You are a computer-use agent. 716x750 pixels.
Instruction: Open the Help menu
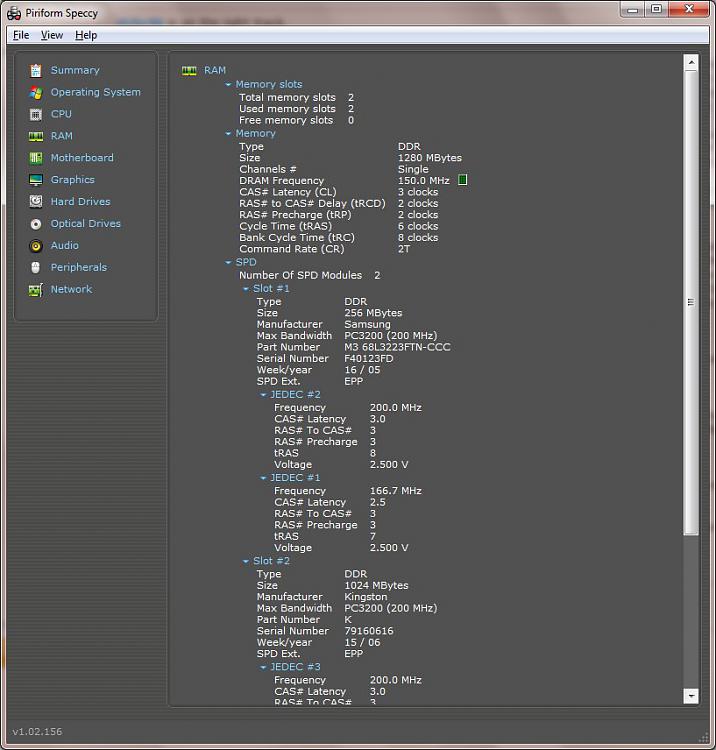(x=86, y=35)
